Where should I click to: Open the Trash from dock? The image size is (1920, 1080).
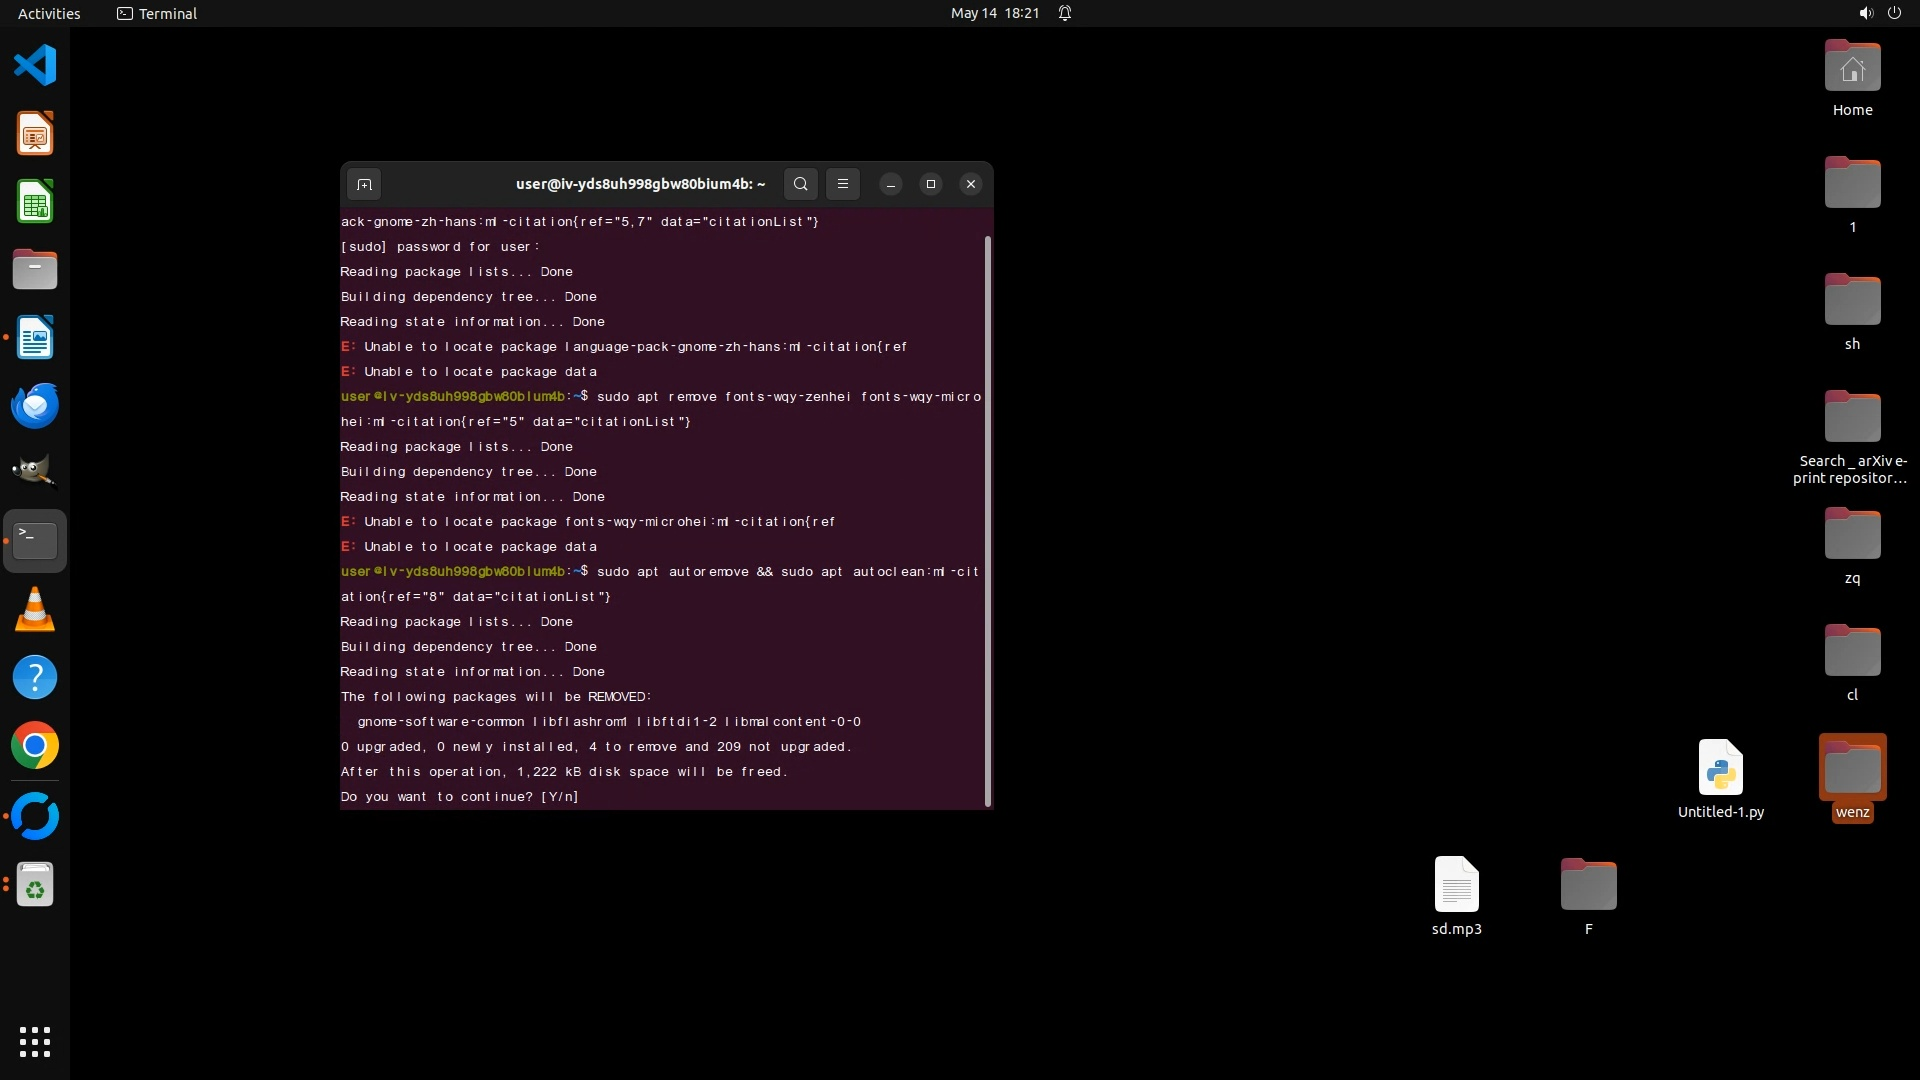(x=35, y=885)
